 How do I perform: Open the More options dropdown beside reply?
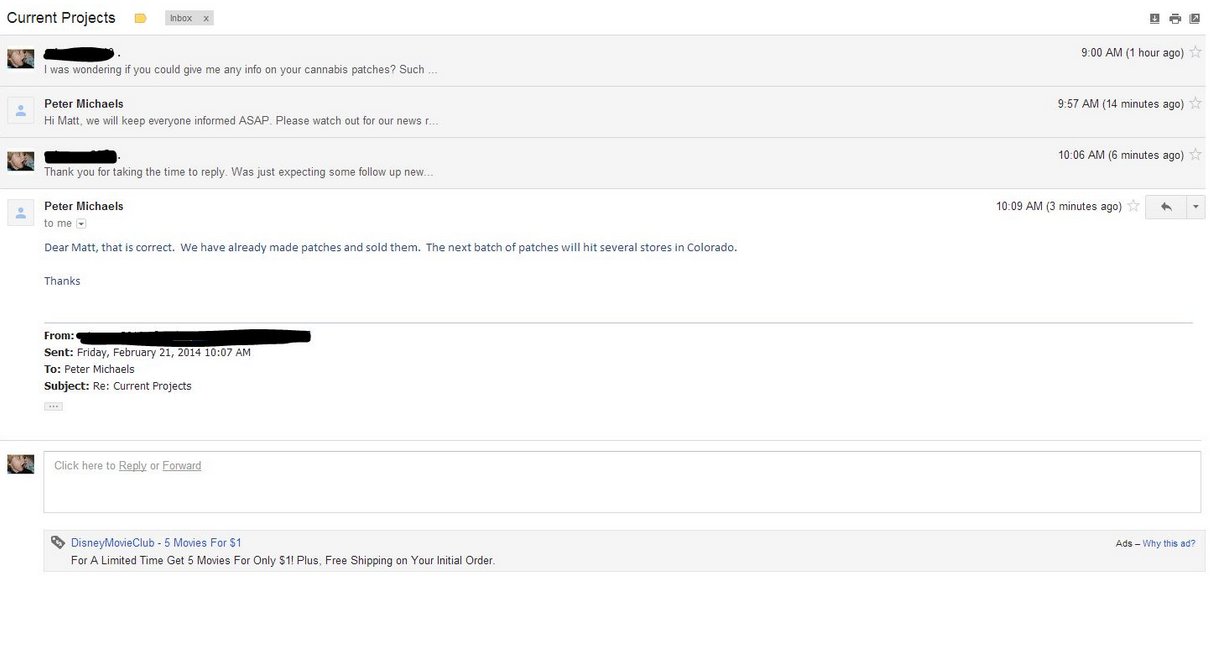(1195, 206)
